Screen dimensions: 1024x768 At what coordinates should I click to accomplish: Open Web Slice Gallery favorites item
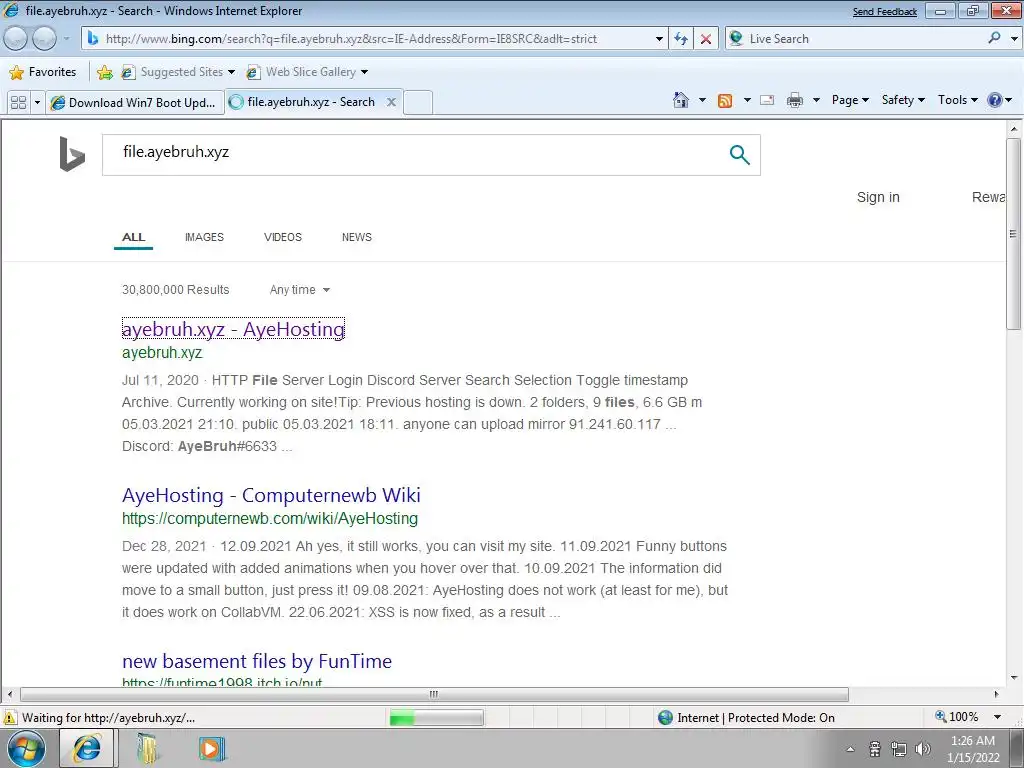307,72
